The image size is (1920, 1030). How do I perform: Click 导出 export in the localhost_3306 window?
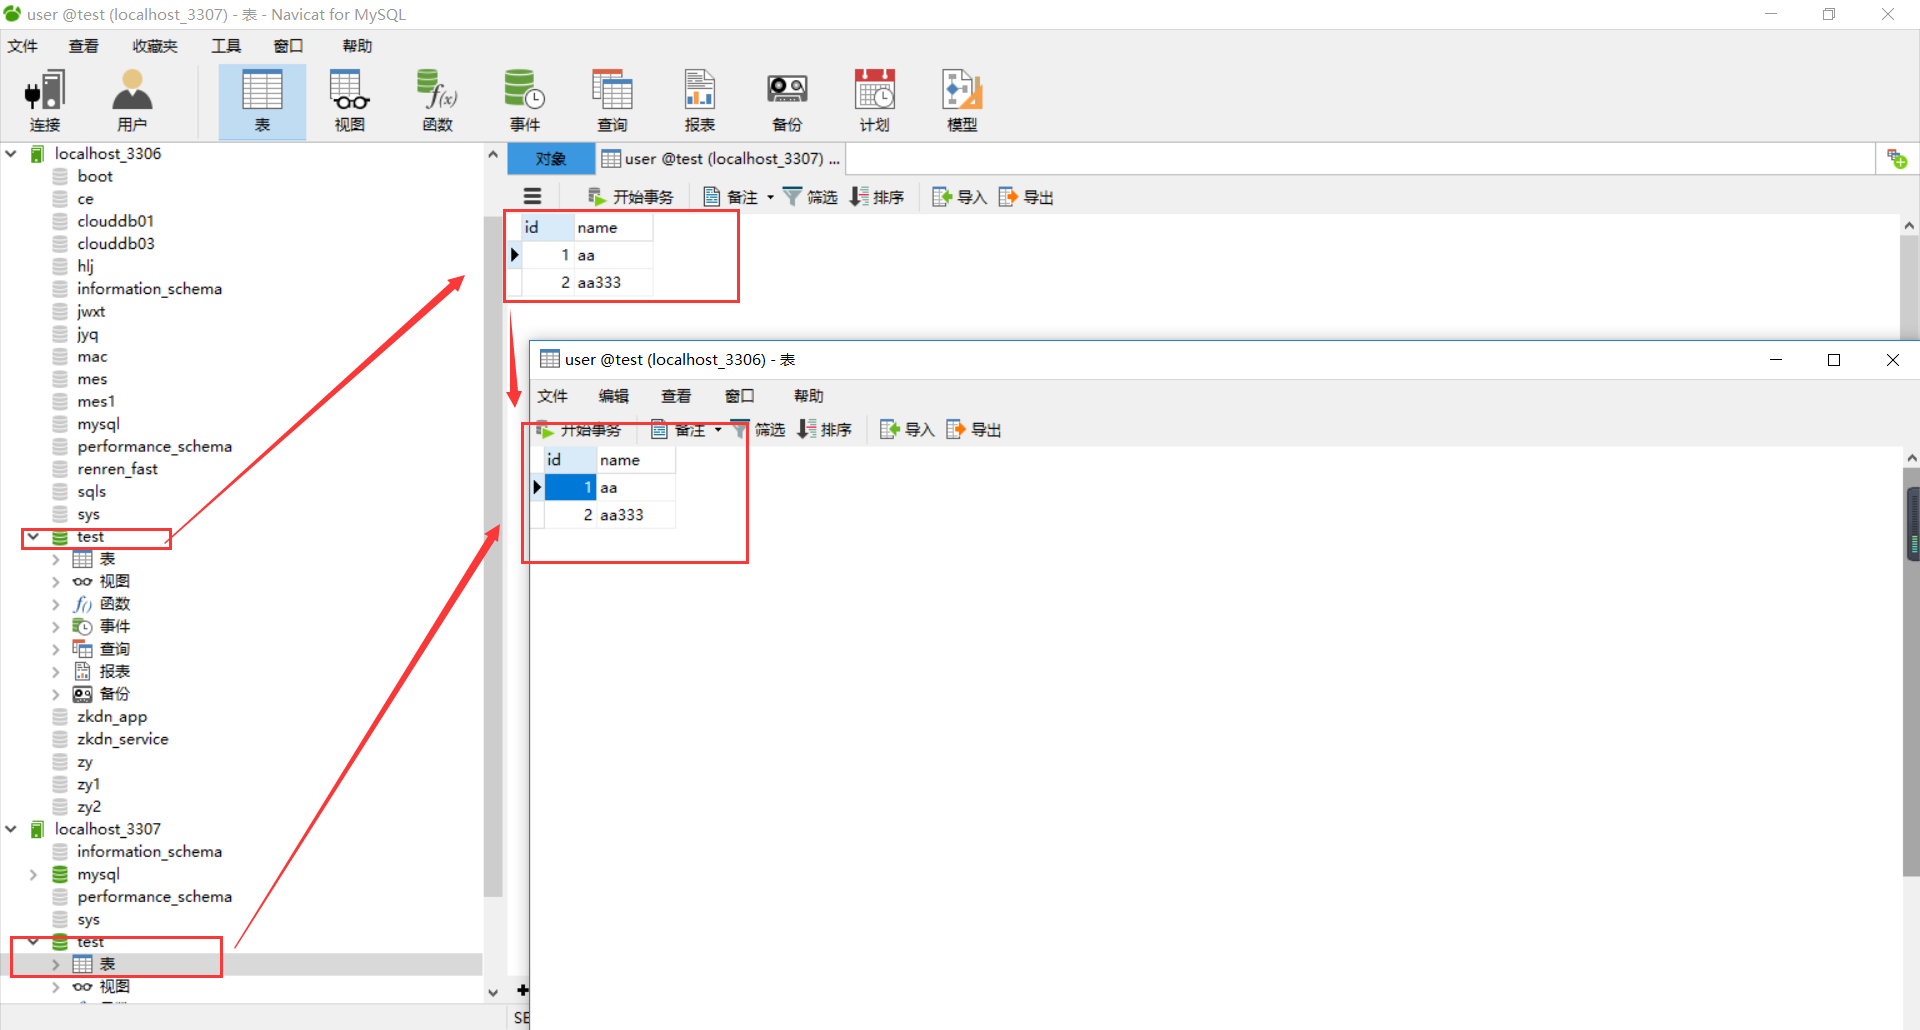(x=974, y=430)
